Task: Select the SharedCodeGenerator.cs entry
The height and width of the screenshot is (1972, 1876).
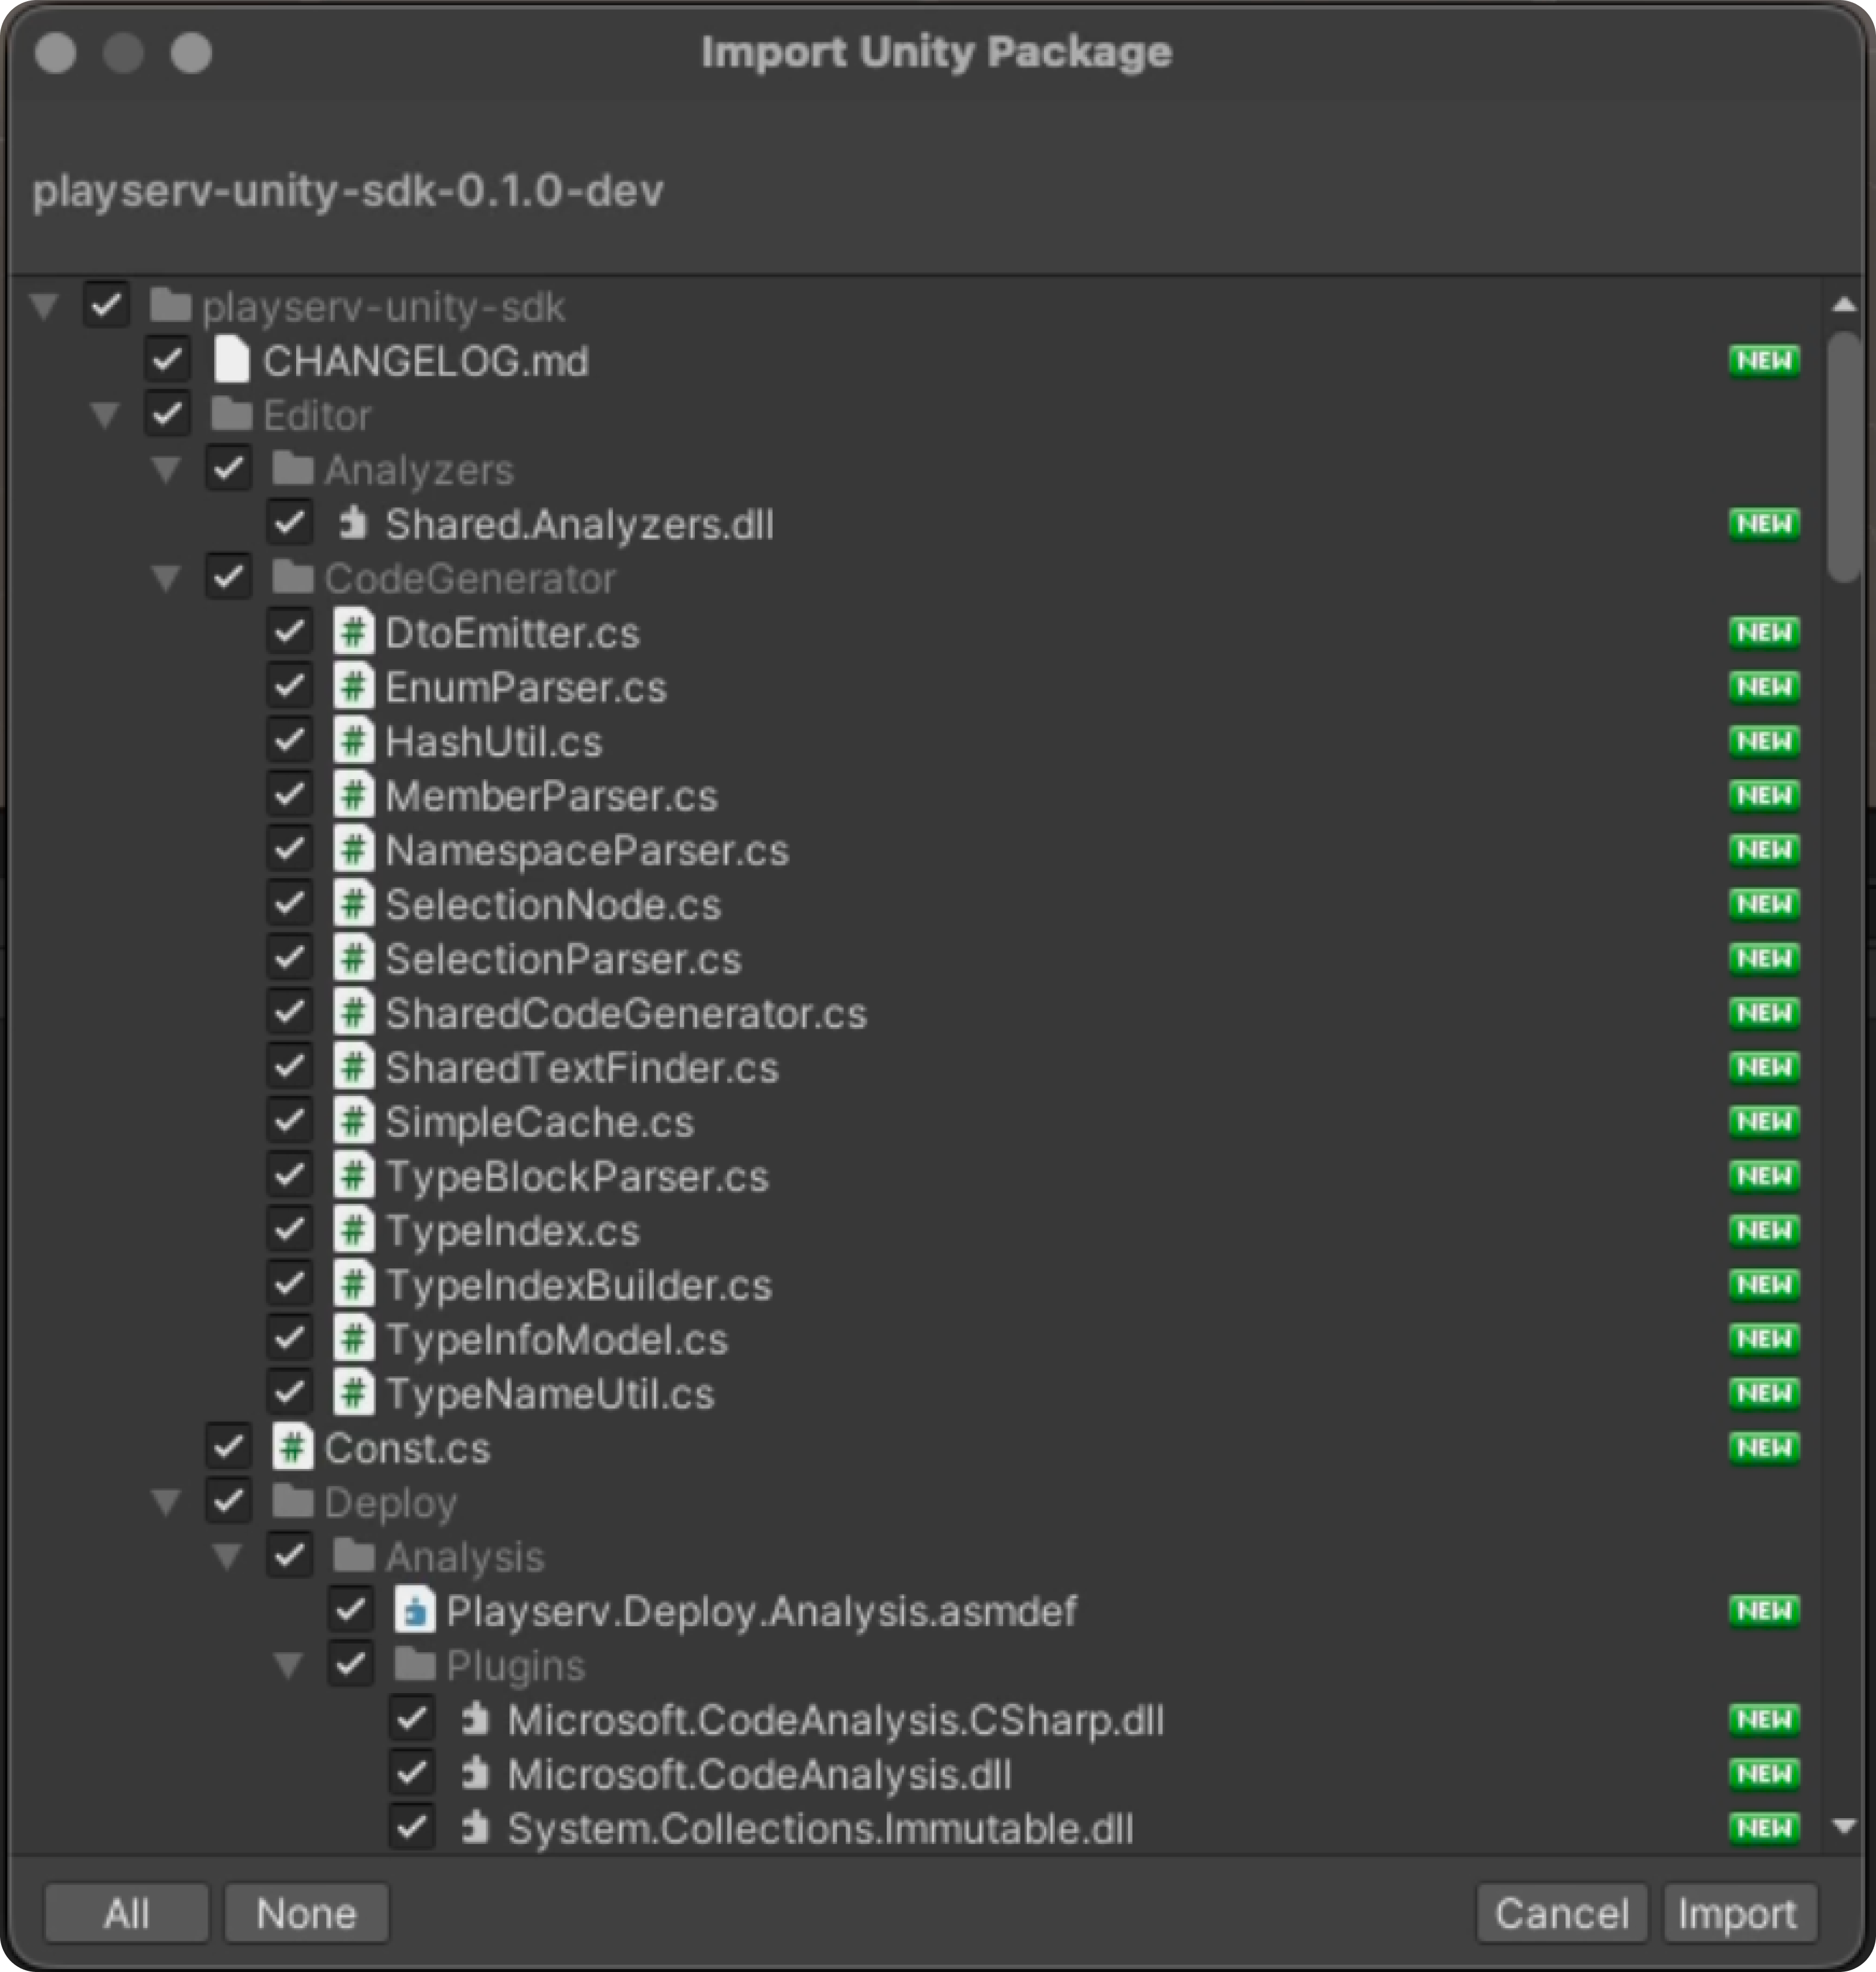Action: (x=627, y=1012)
